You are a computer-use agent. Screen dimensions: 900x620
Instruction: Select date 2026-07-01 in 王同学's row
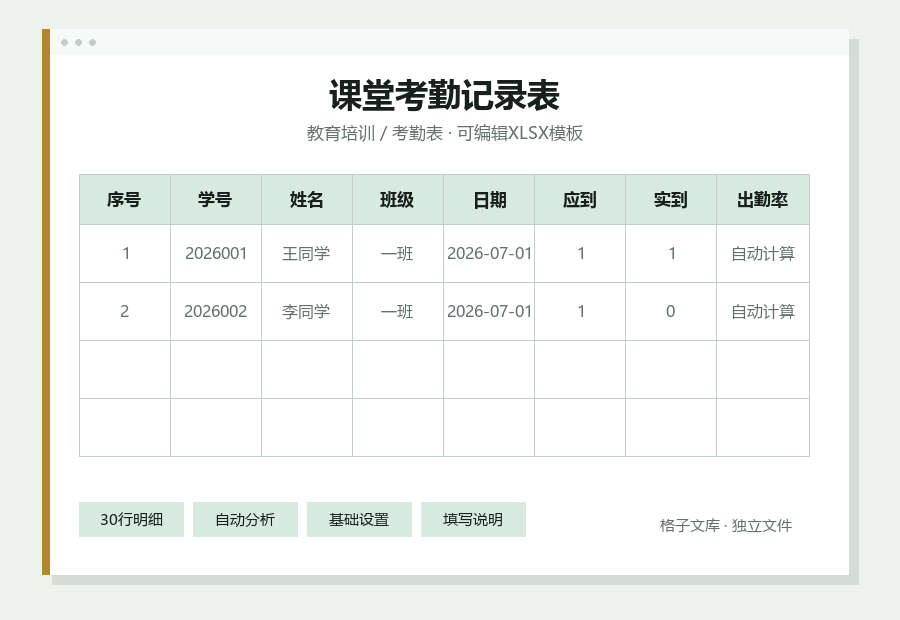pos(489,254)
